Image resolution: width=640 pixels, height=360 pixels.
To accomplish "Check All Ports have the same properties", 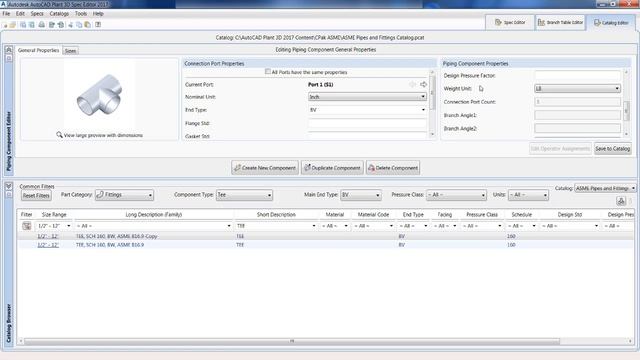I will click(x=268, y=71).
